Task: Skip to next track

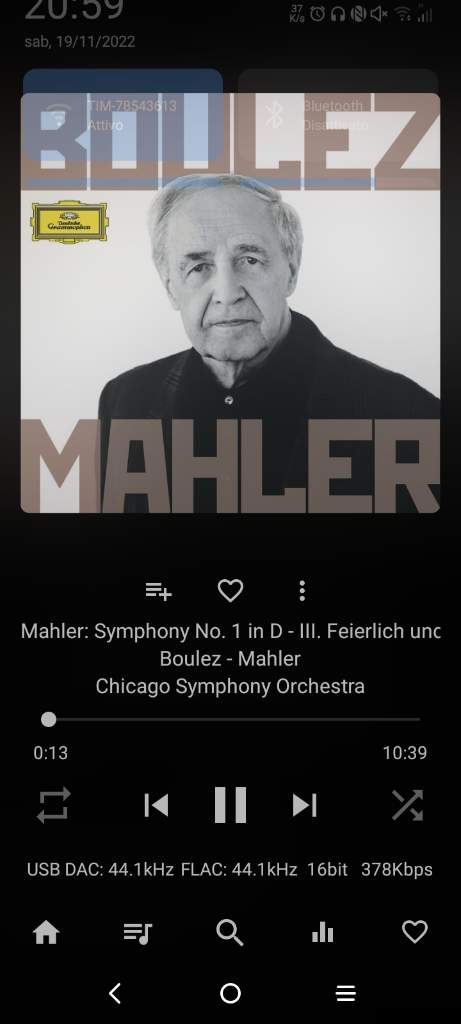Action: (x=304, y=805)
